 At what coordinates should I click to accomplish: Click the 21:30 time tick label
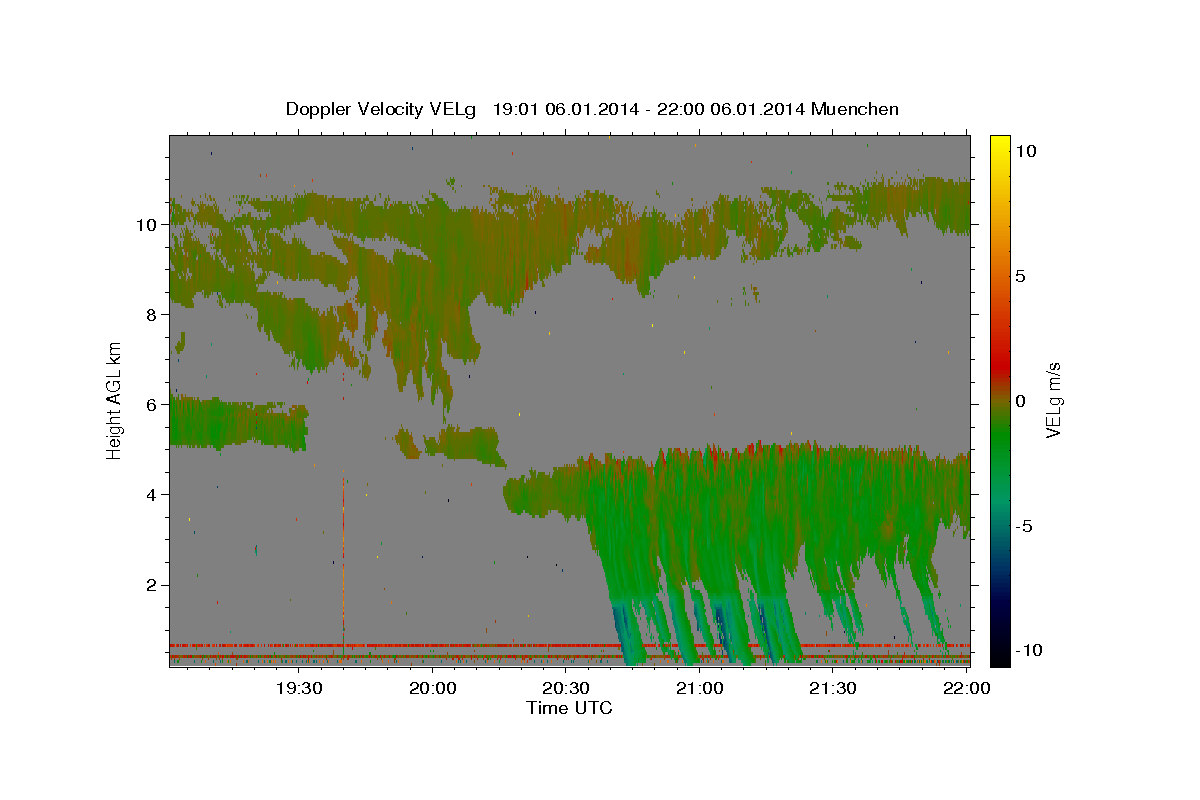(x=832, y=688)
